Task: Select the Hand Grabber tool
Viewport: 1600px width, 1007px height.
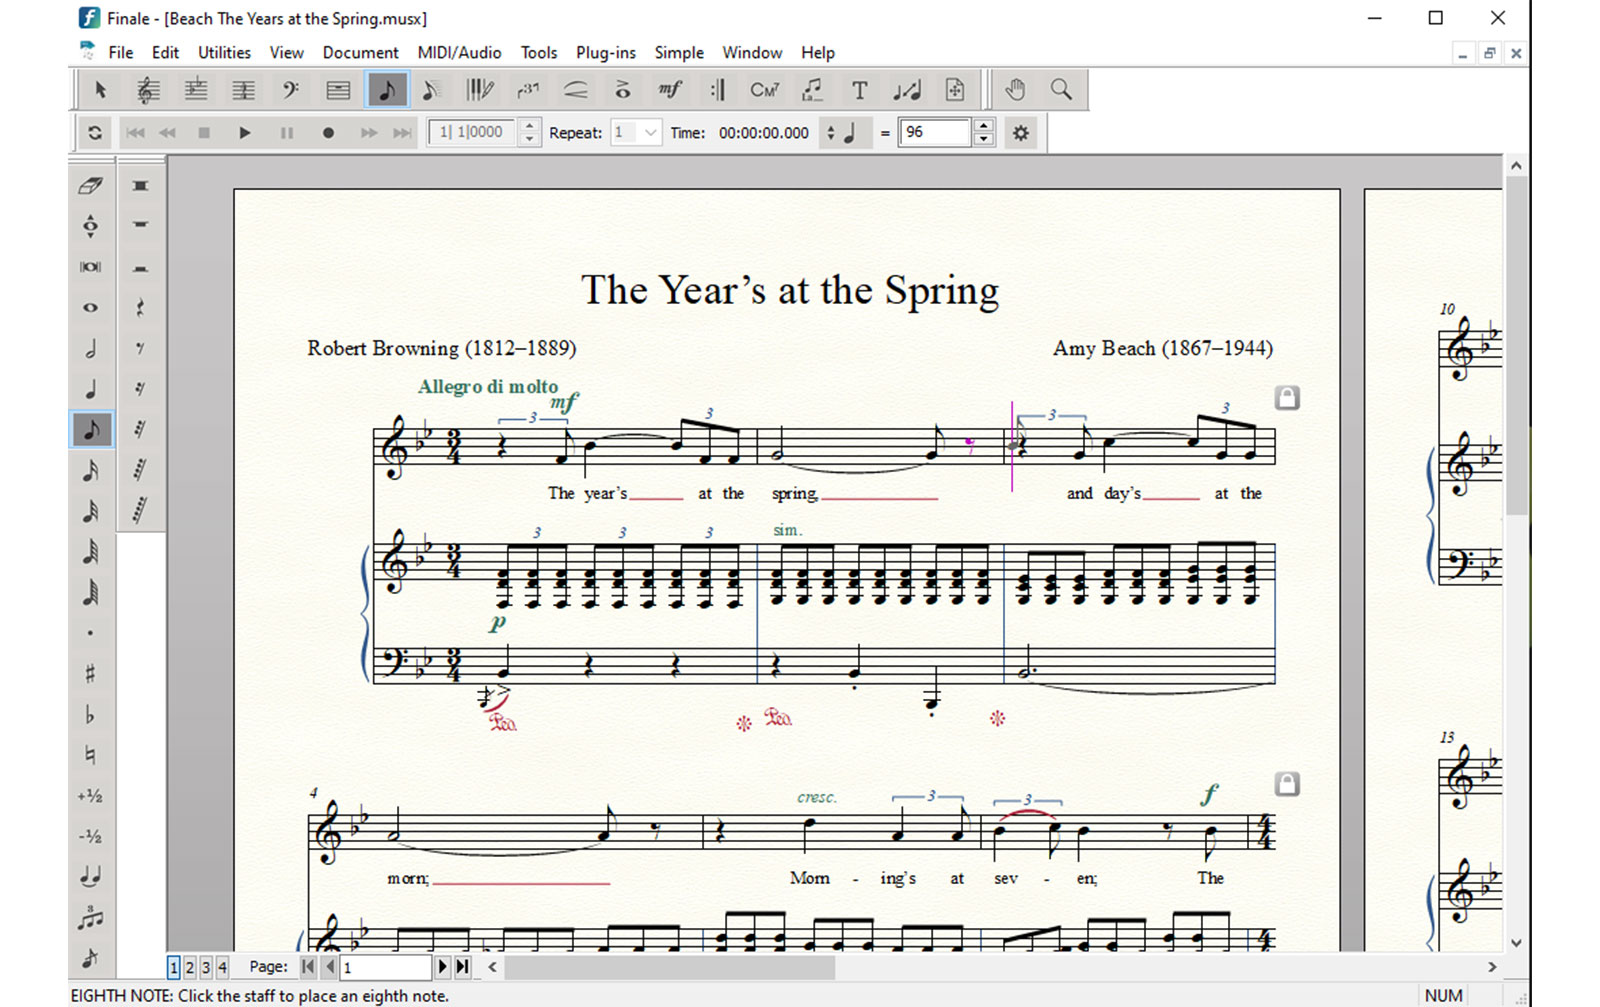Action: click(x=1015, y=90)
